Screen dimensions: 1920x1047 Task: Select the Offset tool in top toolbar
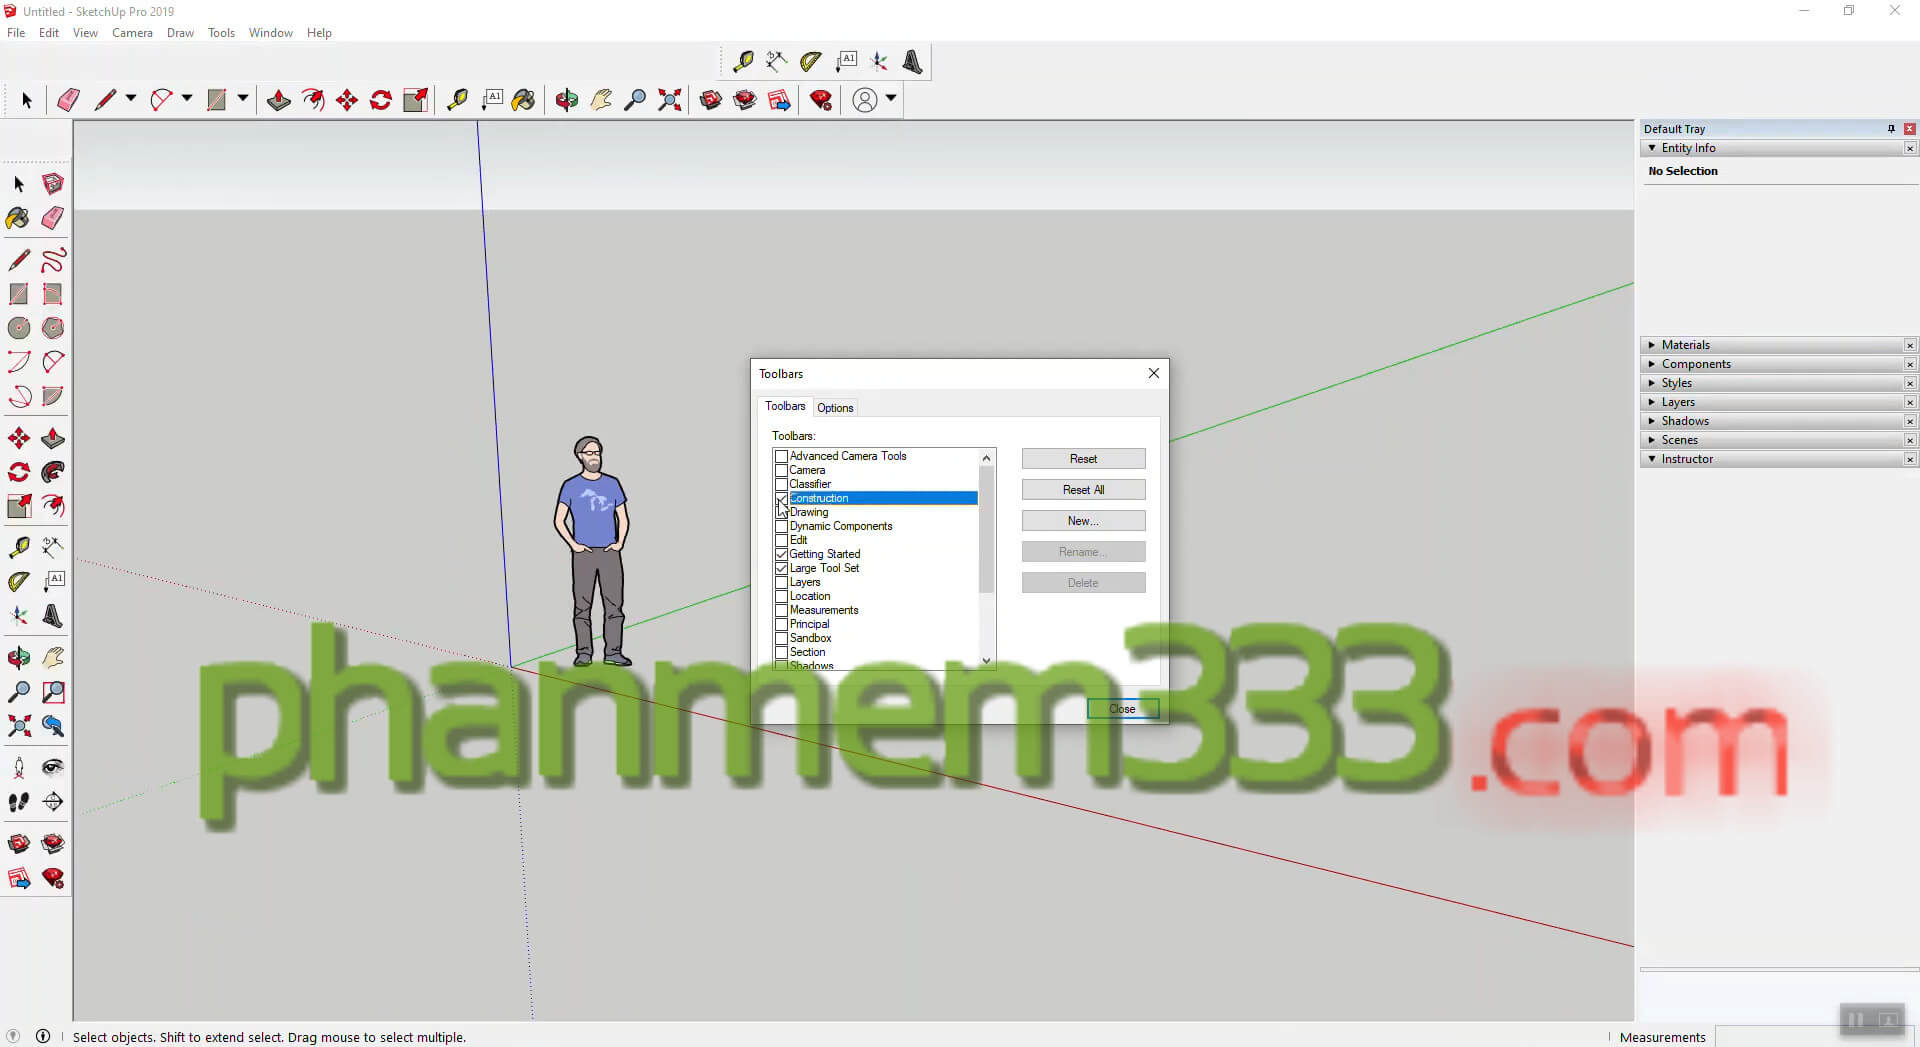313,100
